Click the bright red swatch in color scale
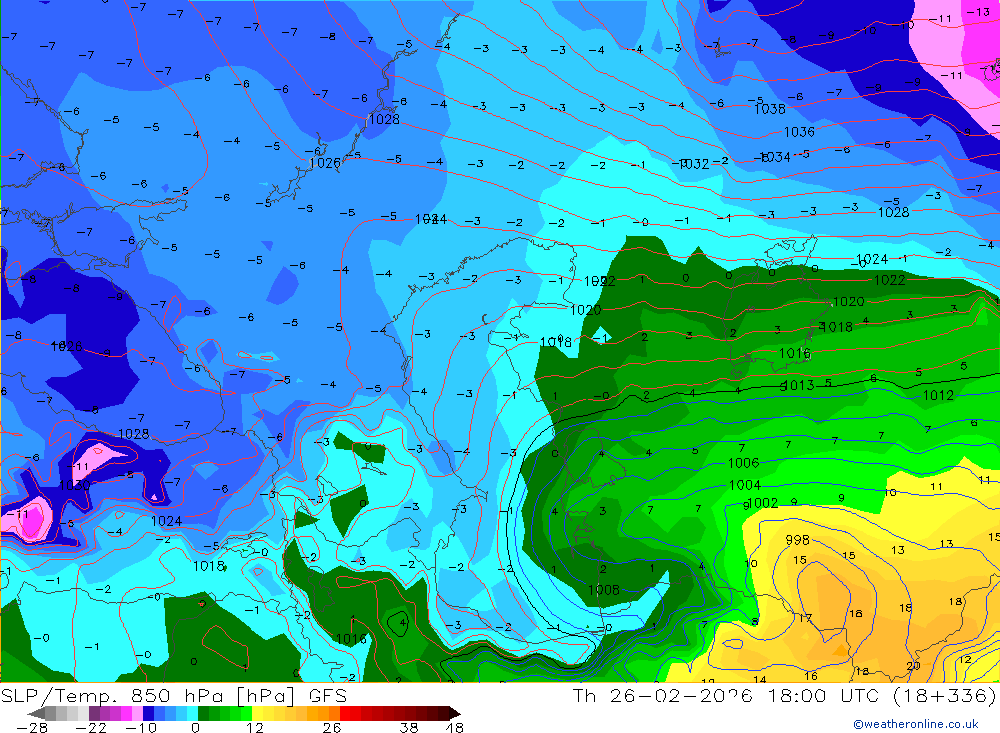 (x=345, y=713)
